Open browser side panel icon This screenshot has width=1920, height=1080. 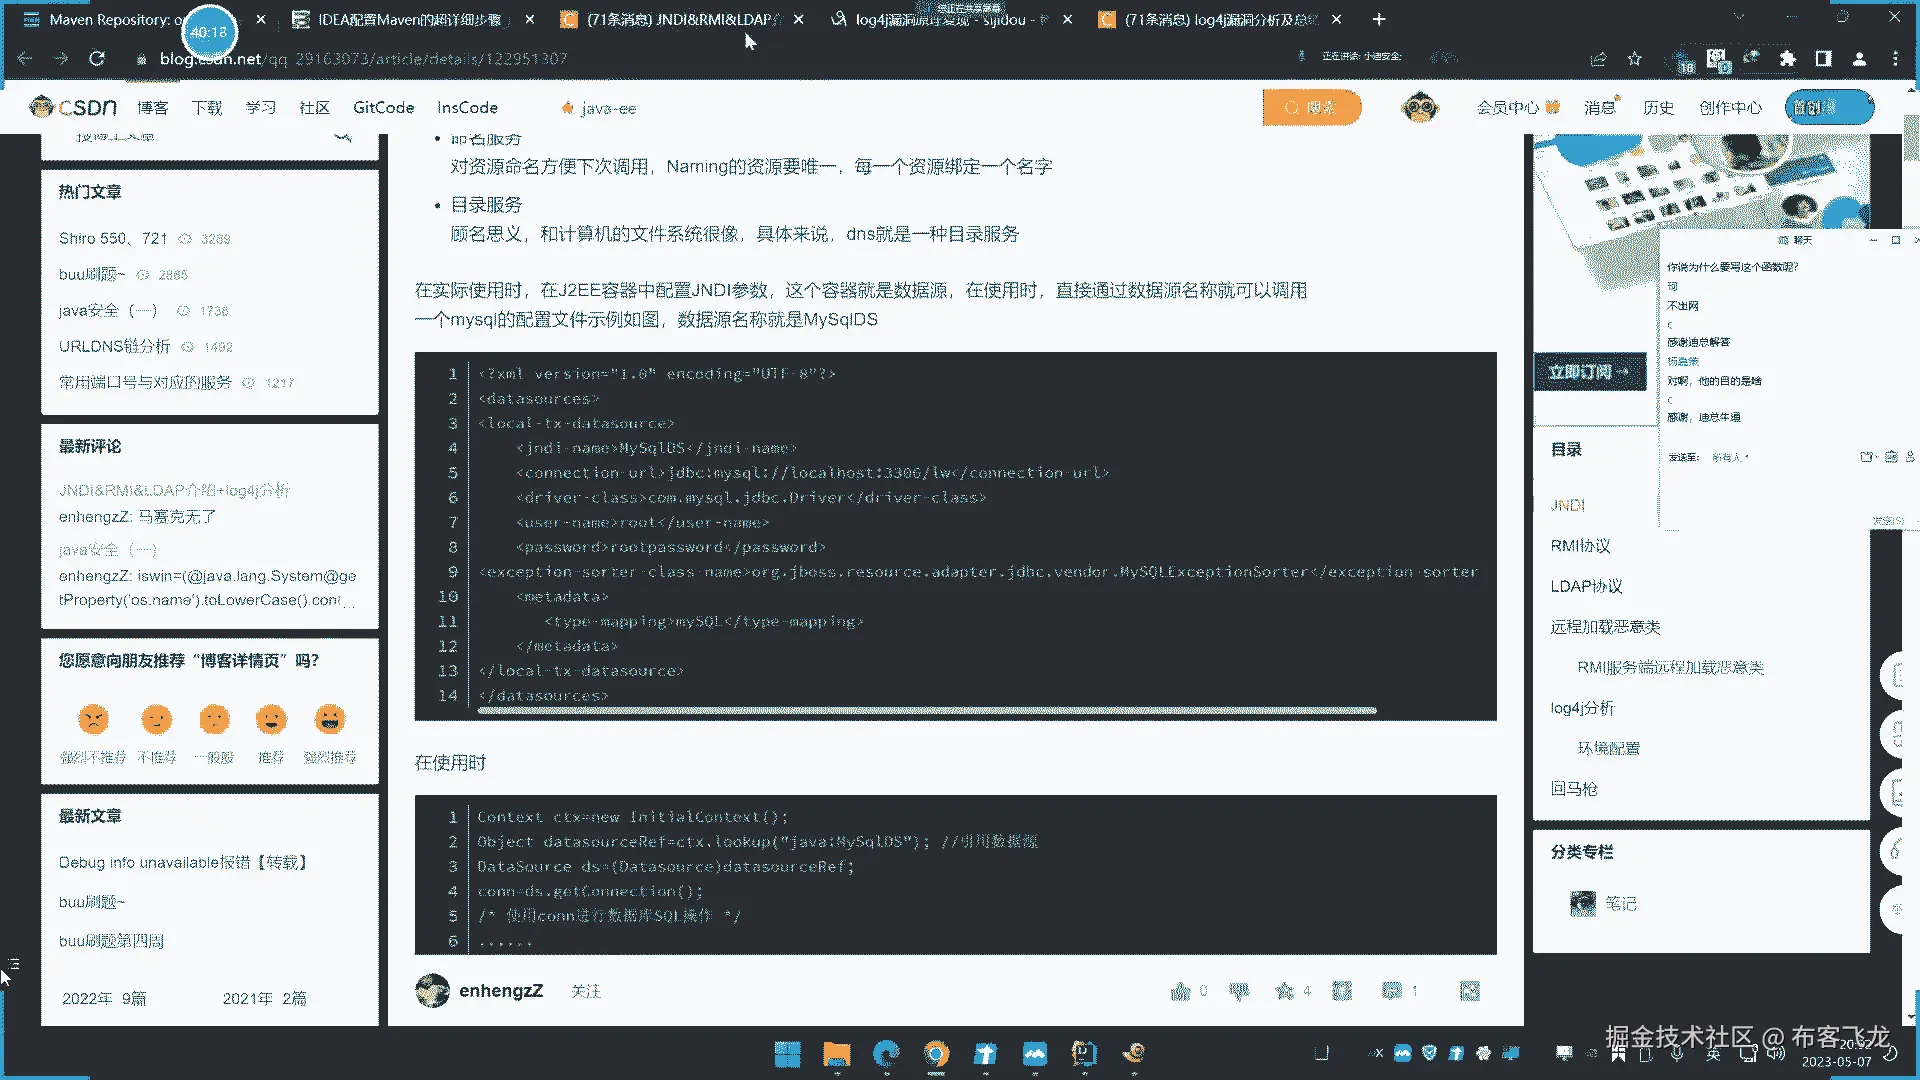click(x=1823, y=59)
